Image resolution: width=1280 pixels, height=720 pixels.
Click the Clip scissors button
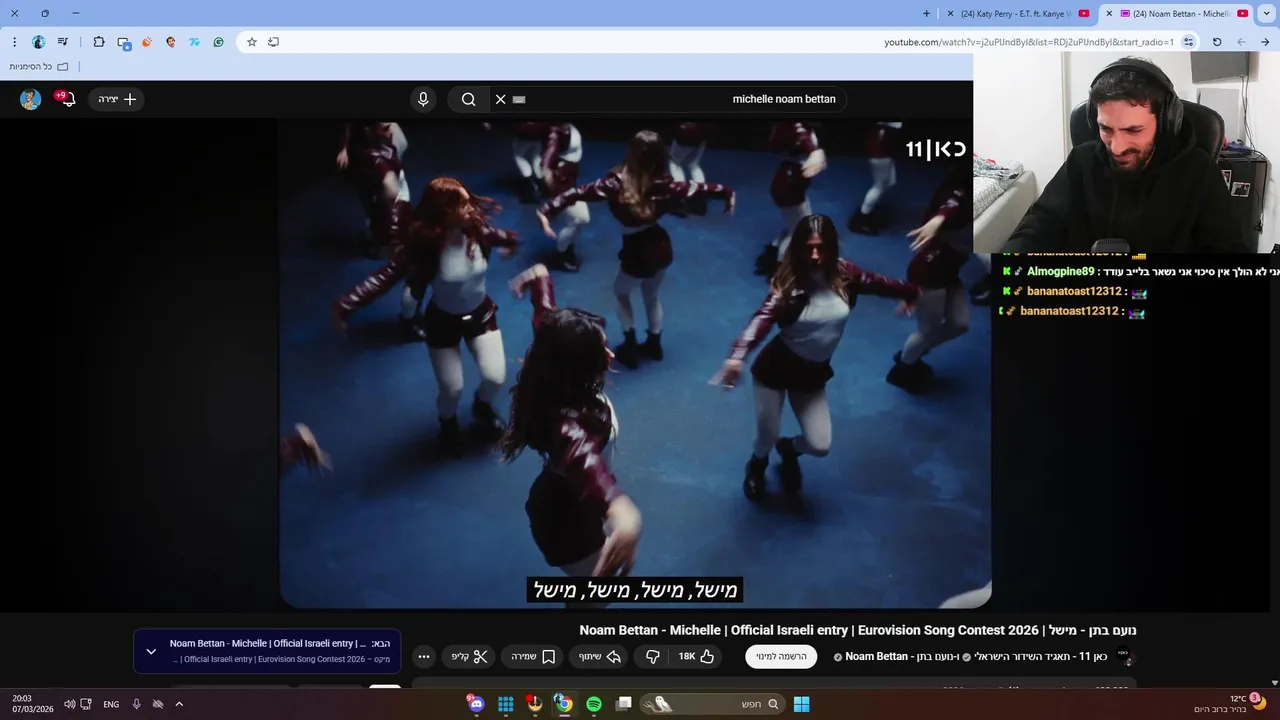470,657
